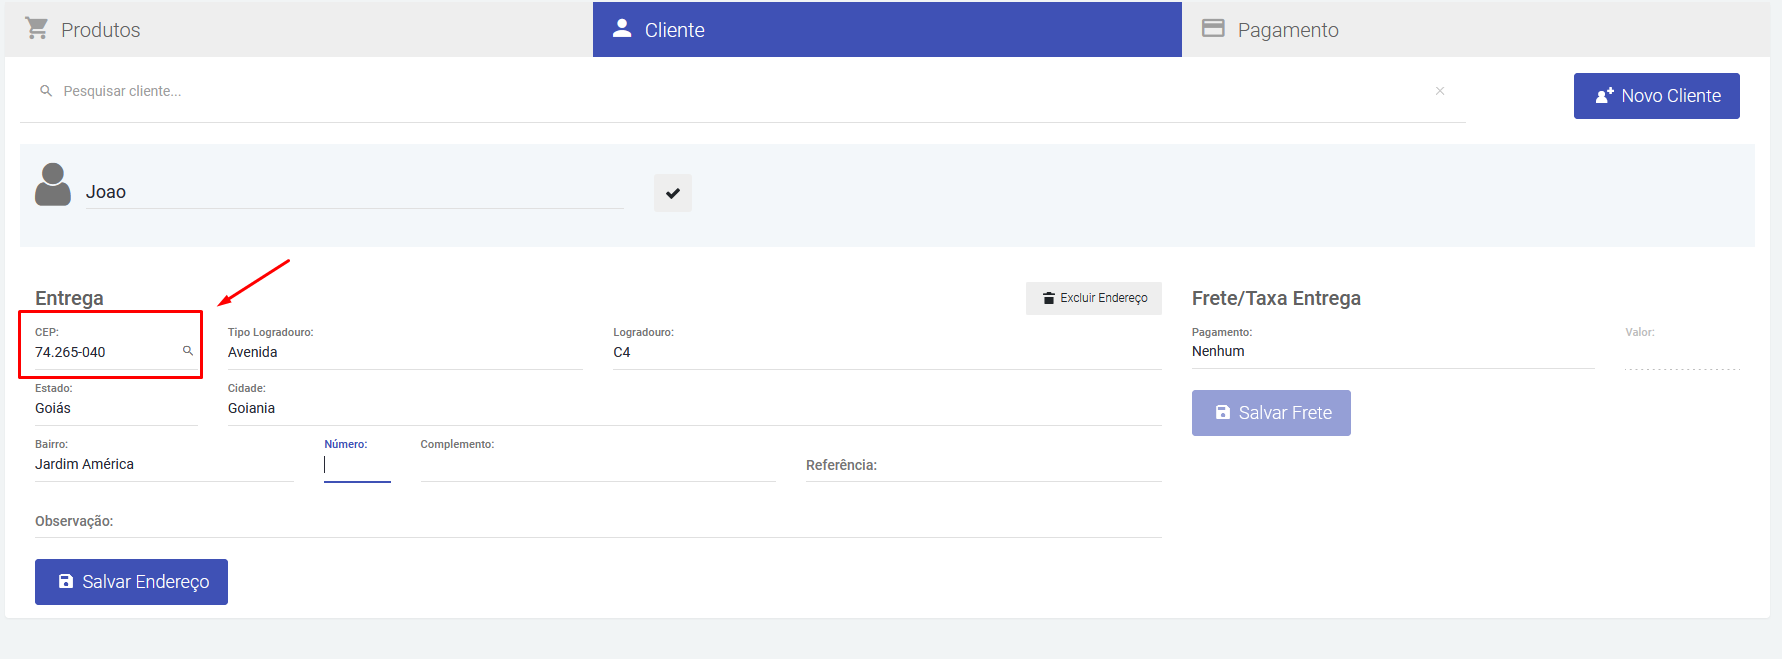
Task: Click the CEP search magnifier icon
Action: pos(187,351)
